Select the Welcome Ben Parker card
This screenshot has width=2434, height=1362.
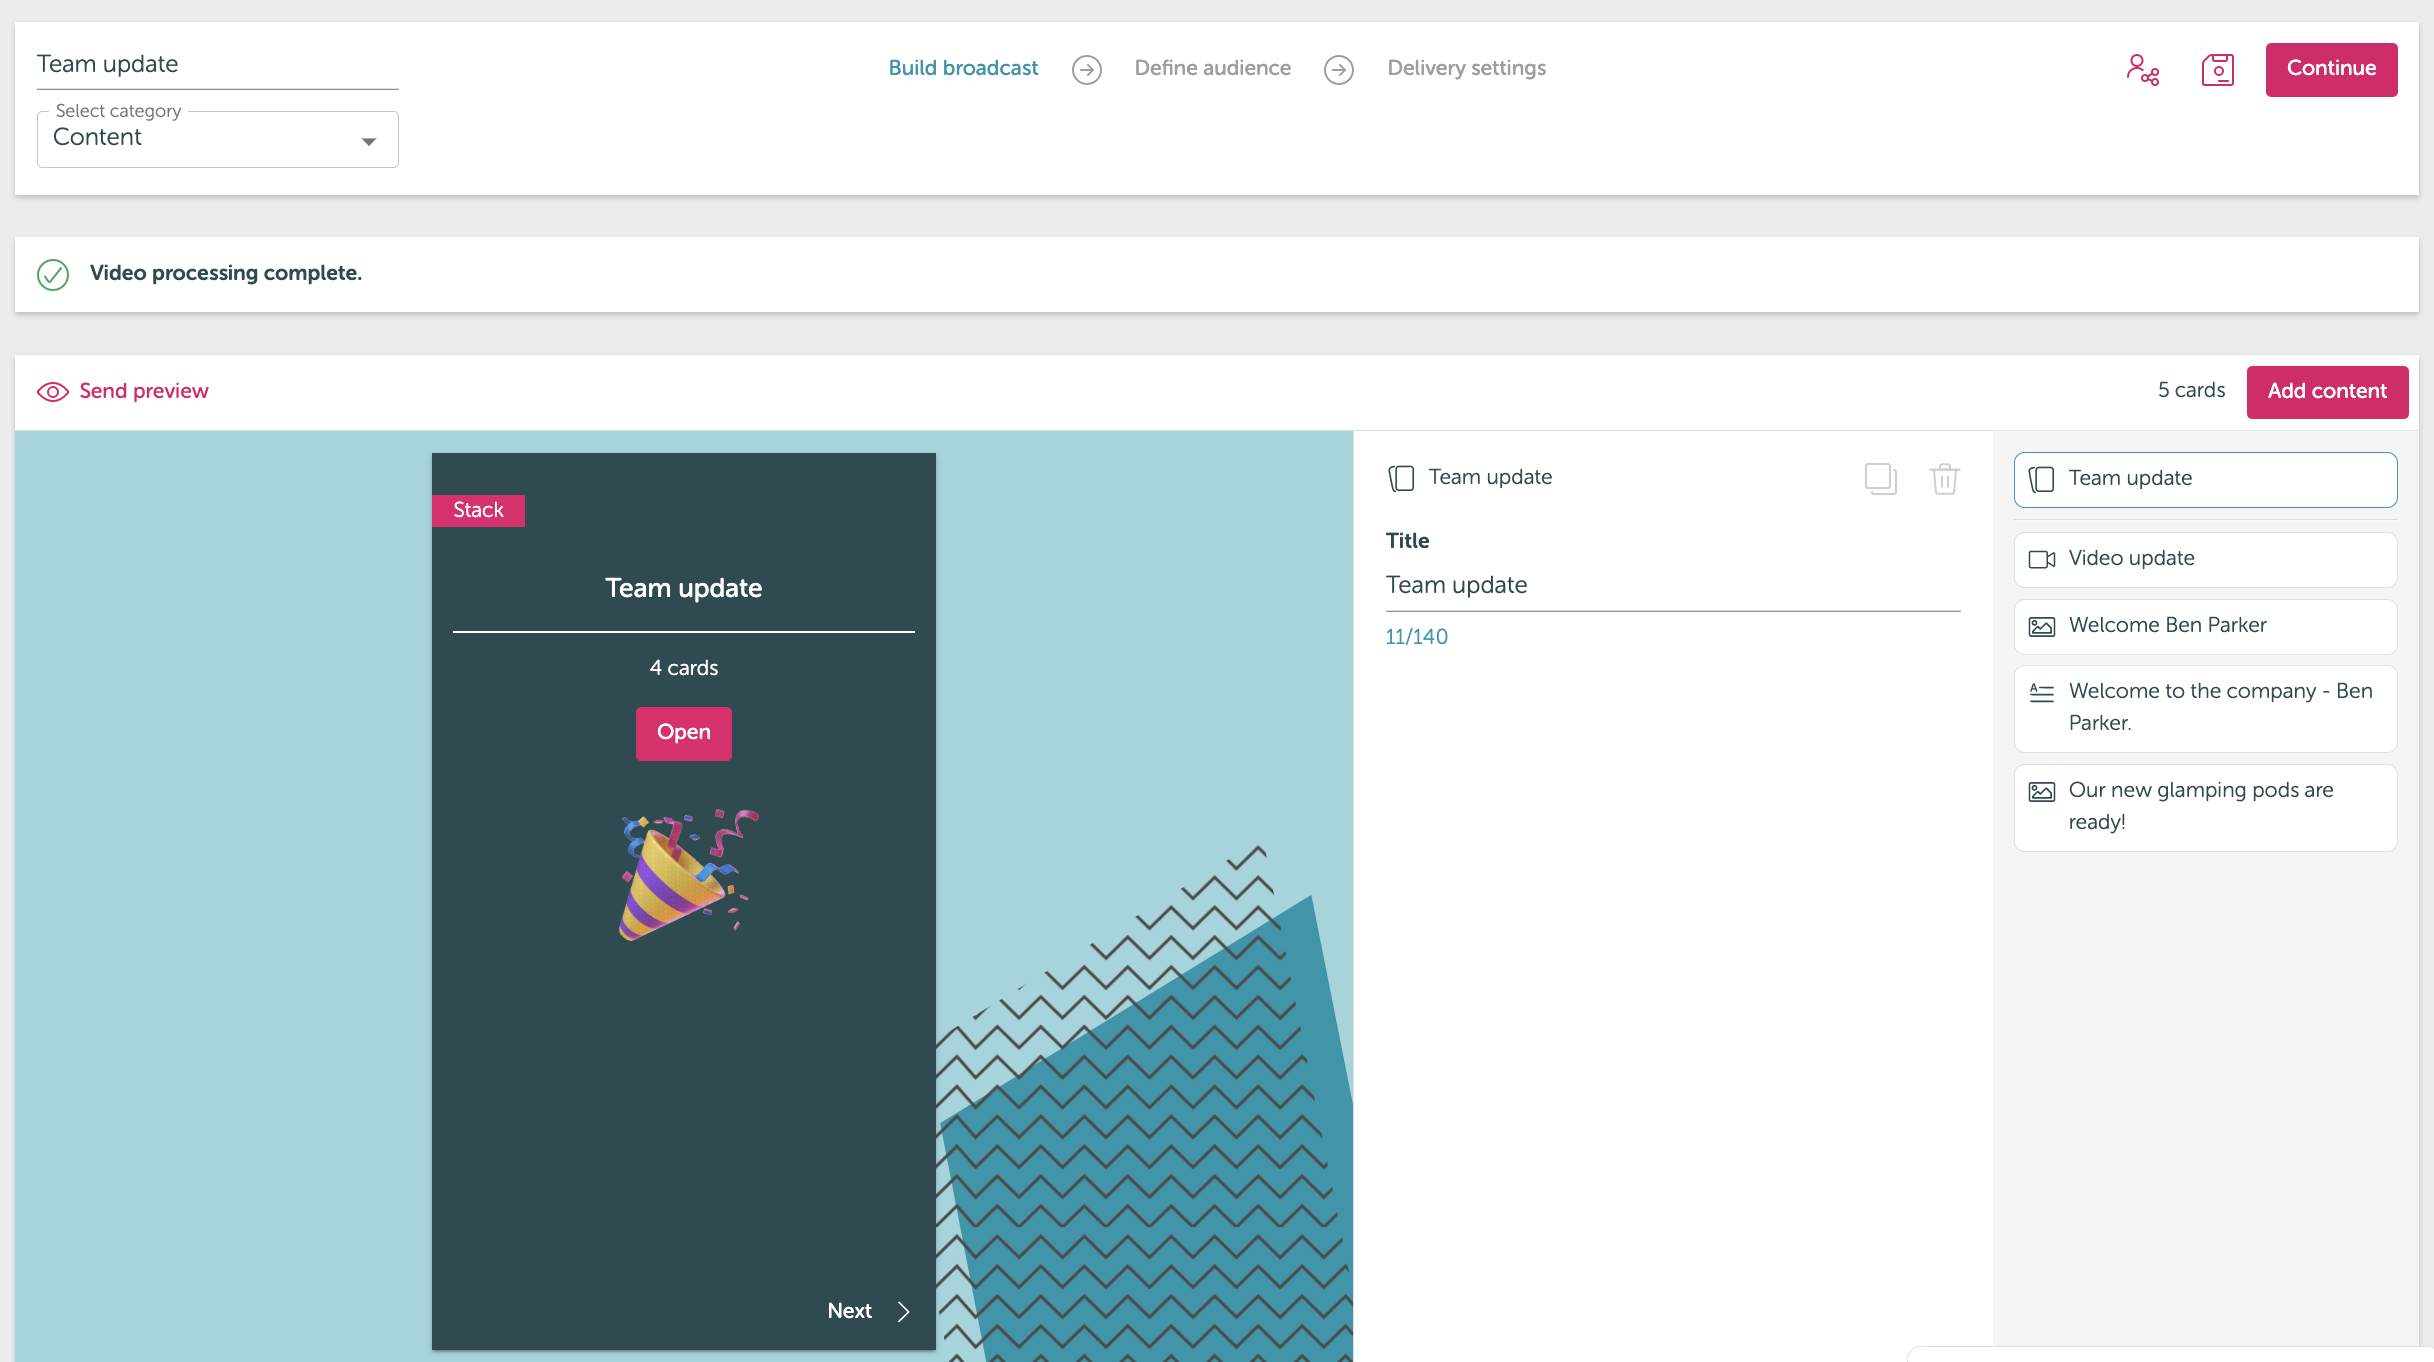coord(2205,626)
